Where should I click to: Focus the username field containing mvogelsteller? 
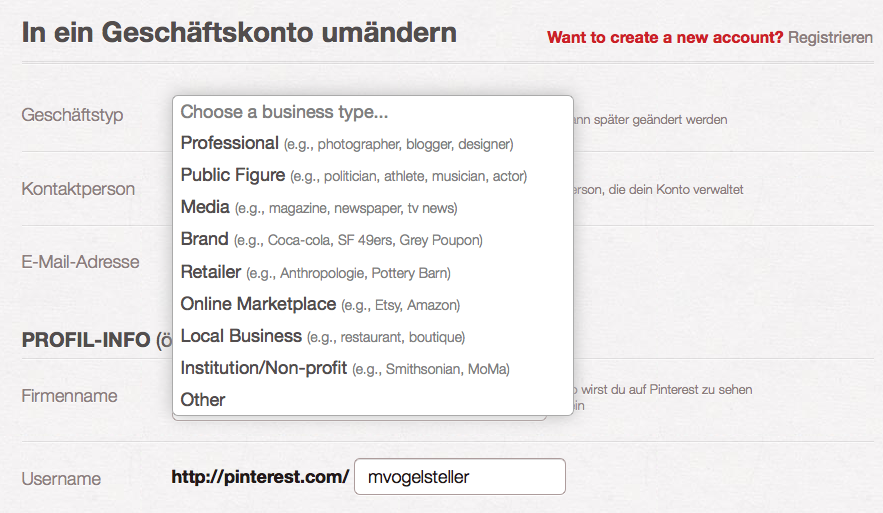tap(460, 477)
